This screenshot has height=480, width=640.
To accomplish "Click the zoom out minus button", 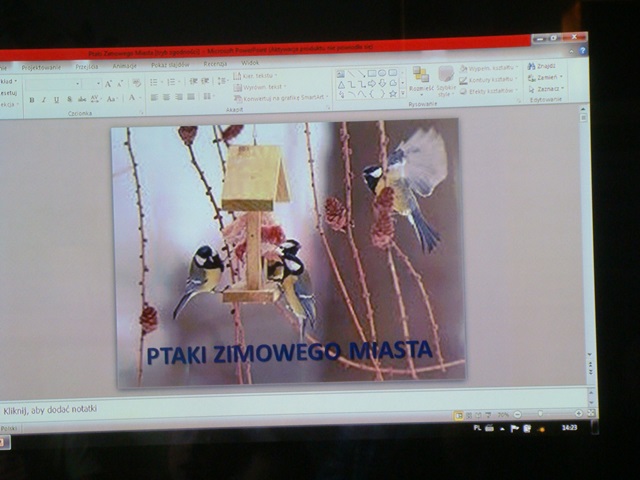I will tap(518, 414).
